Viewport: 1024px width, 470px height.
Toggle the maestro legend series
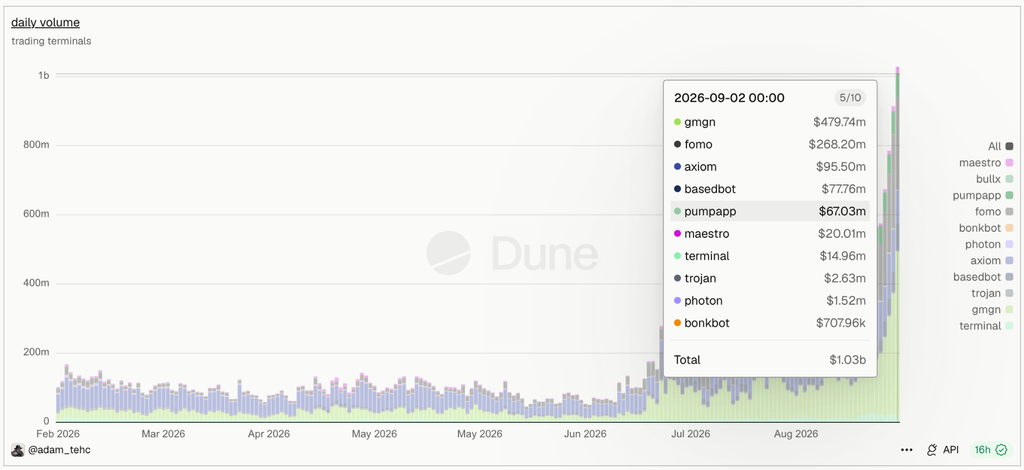click(986, 163)
